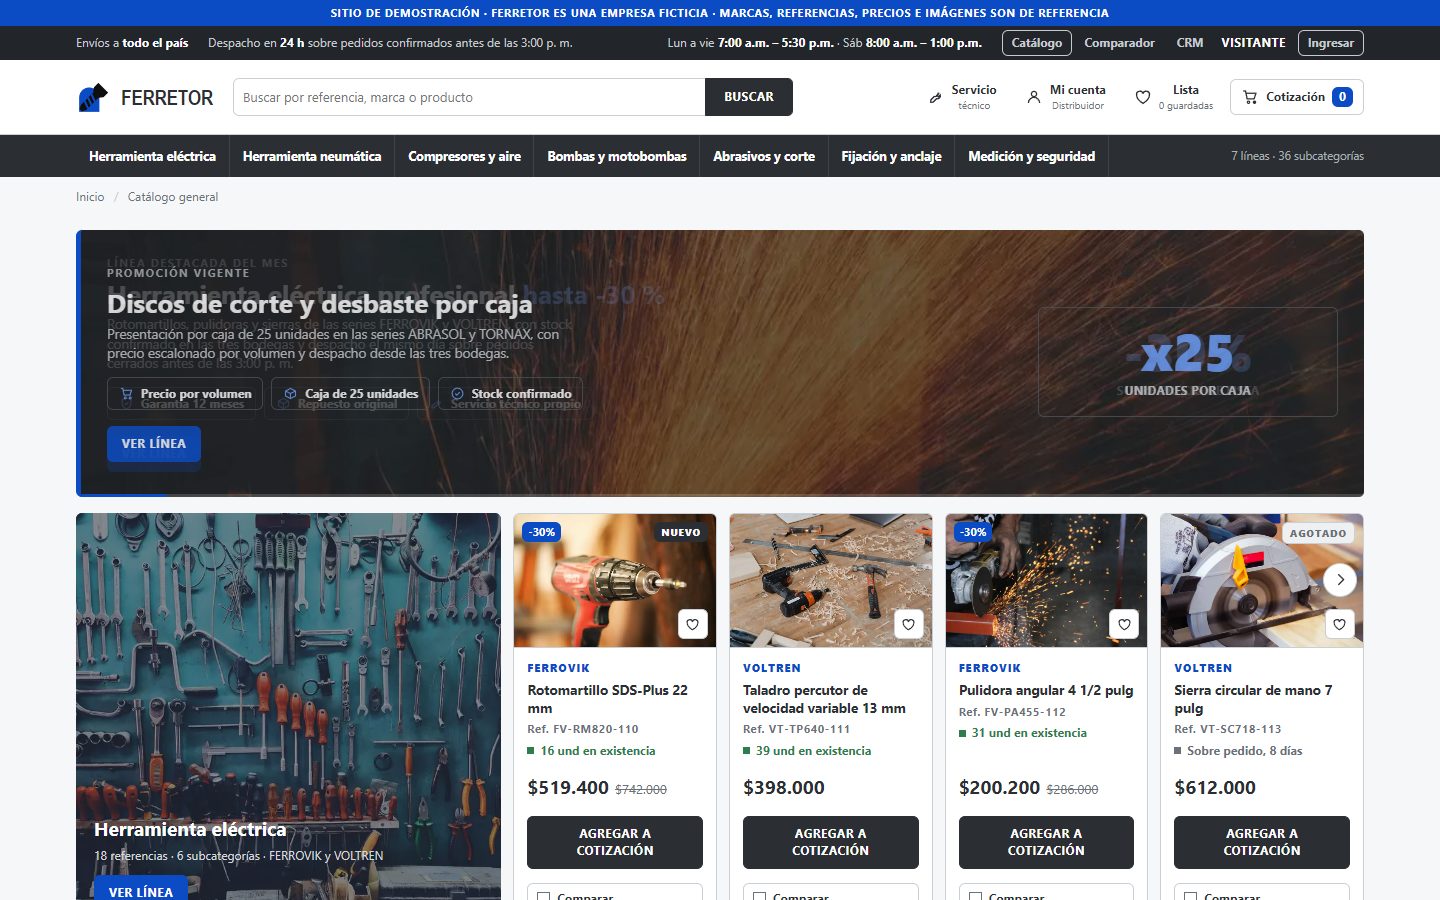Open the Pulidora angular product image
1440x900 pixels.
[1046, 581]
